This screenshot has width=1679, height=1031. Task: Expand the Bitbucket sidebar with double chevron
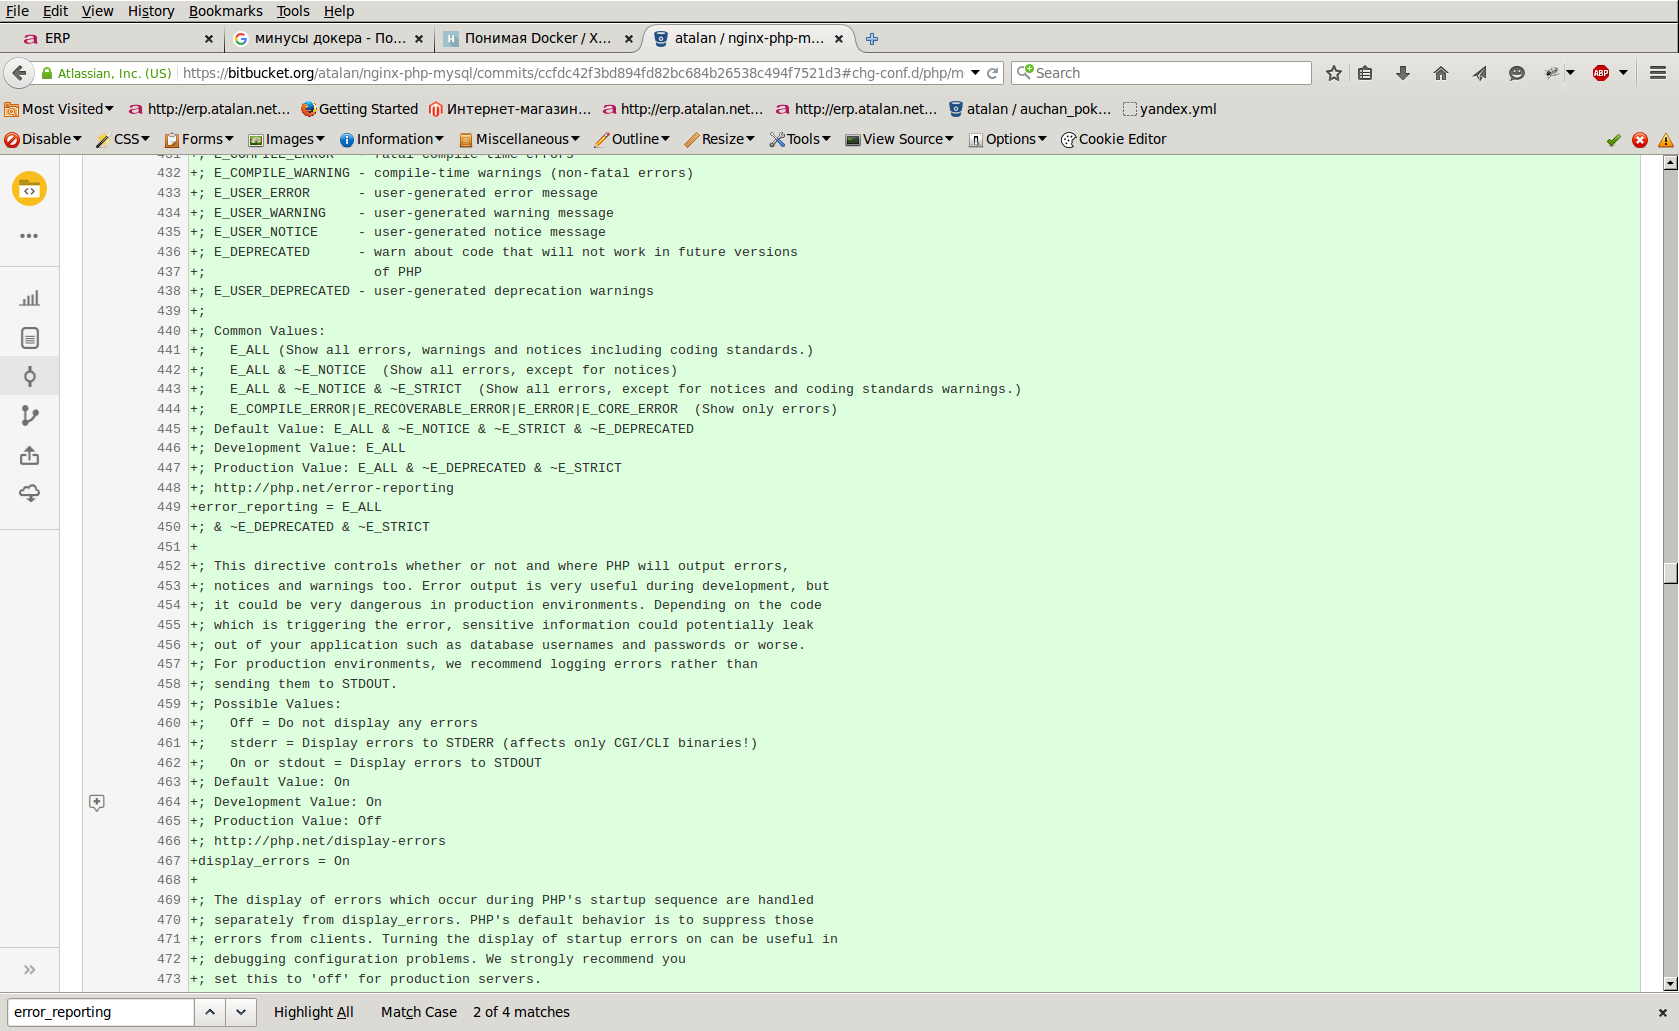point(29,969)
